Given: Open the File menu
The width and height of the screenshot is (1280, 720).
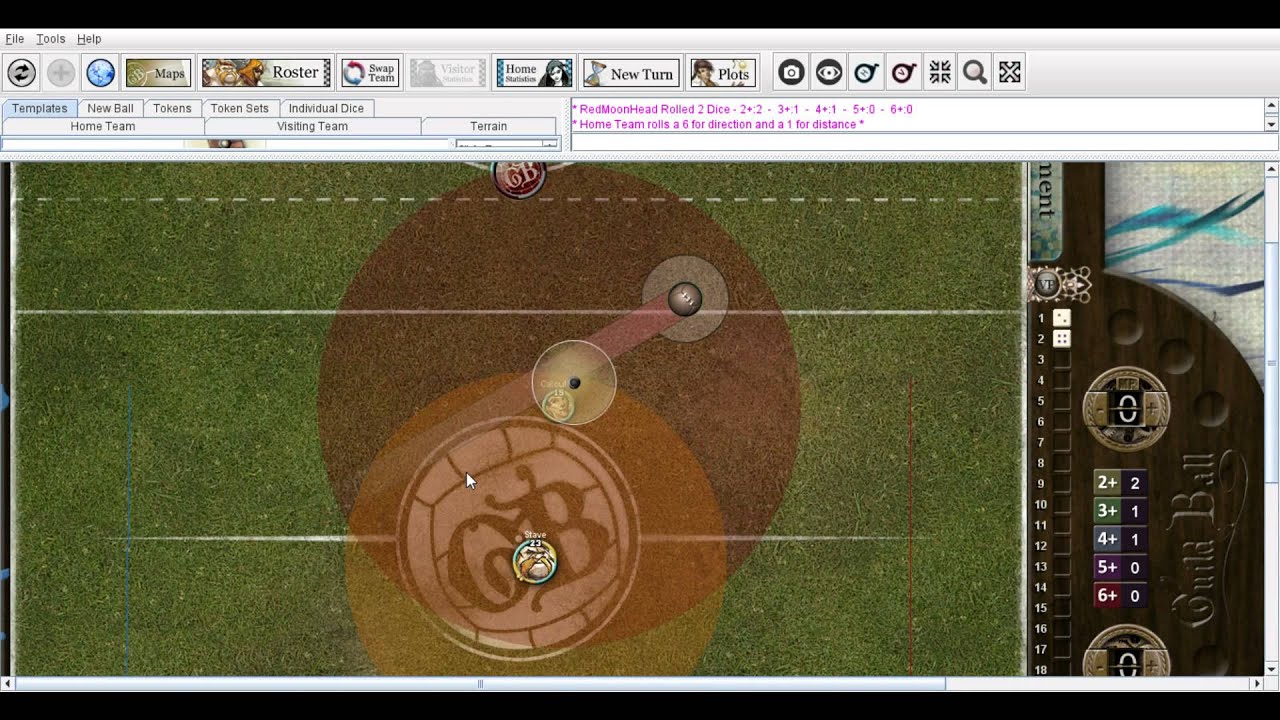Looking at the screenshot, I should pyautogui.click(x=15, y=39).
